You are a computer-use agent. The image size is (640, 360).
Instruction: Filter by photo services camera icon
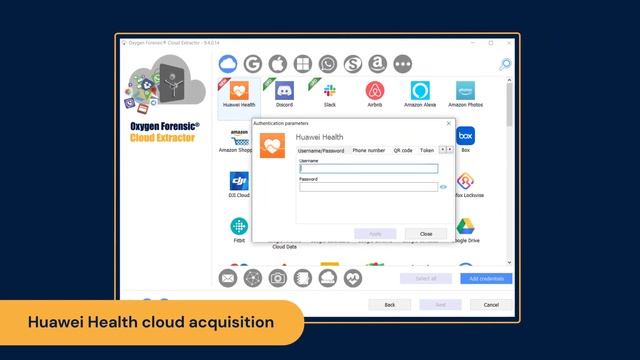(x=278, y=278)
